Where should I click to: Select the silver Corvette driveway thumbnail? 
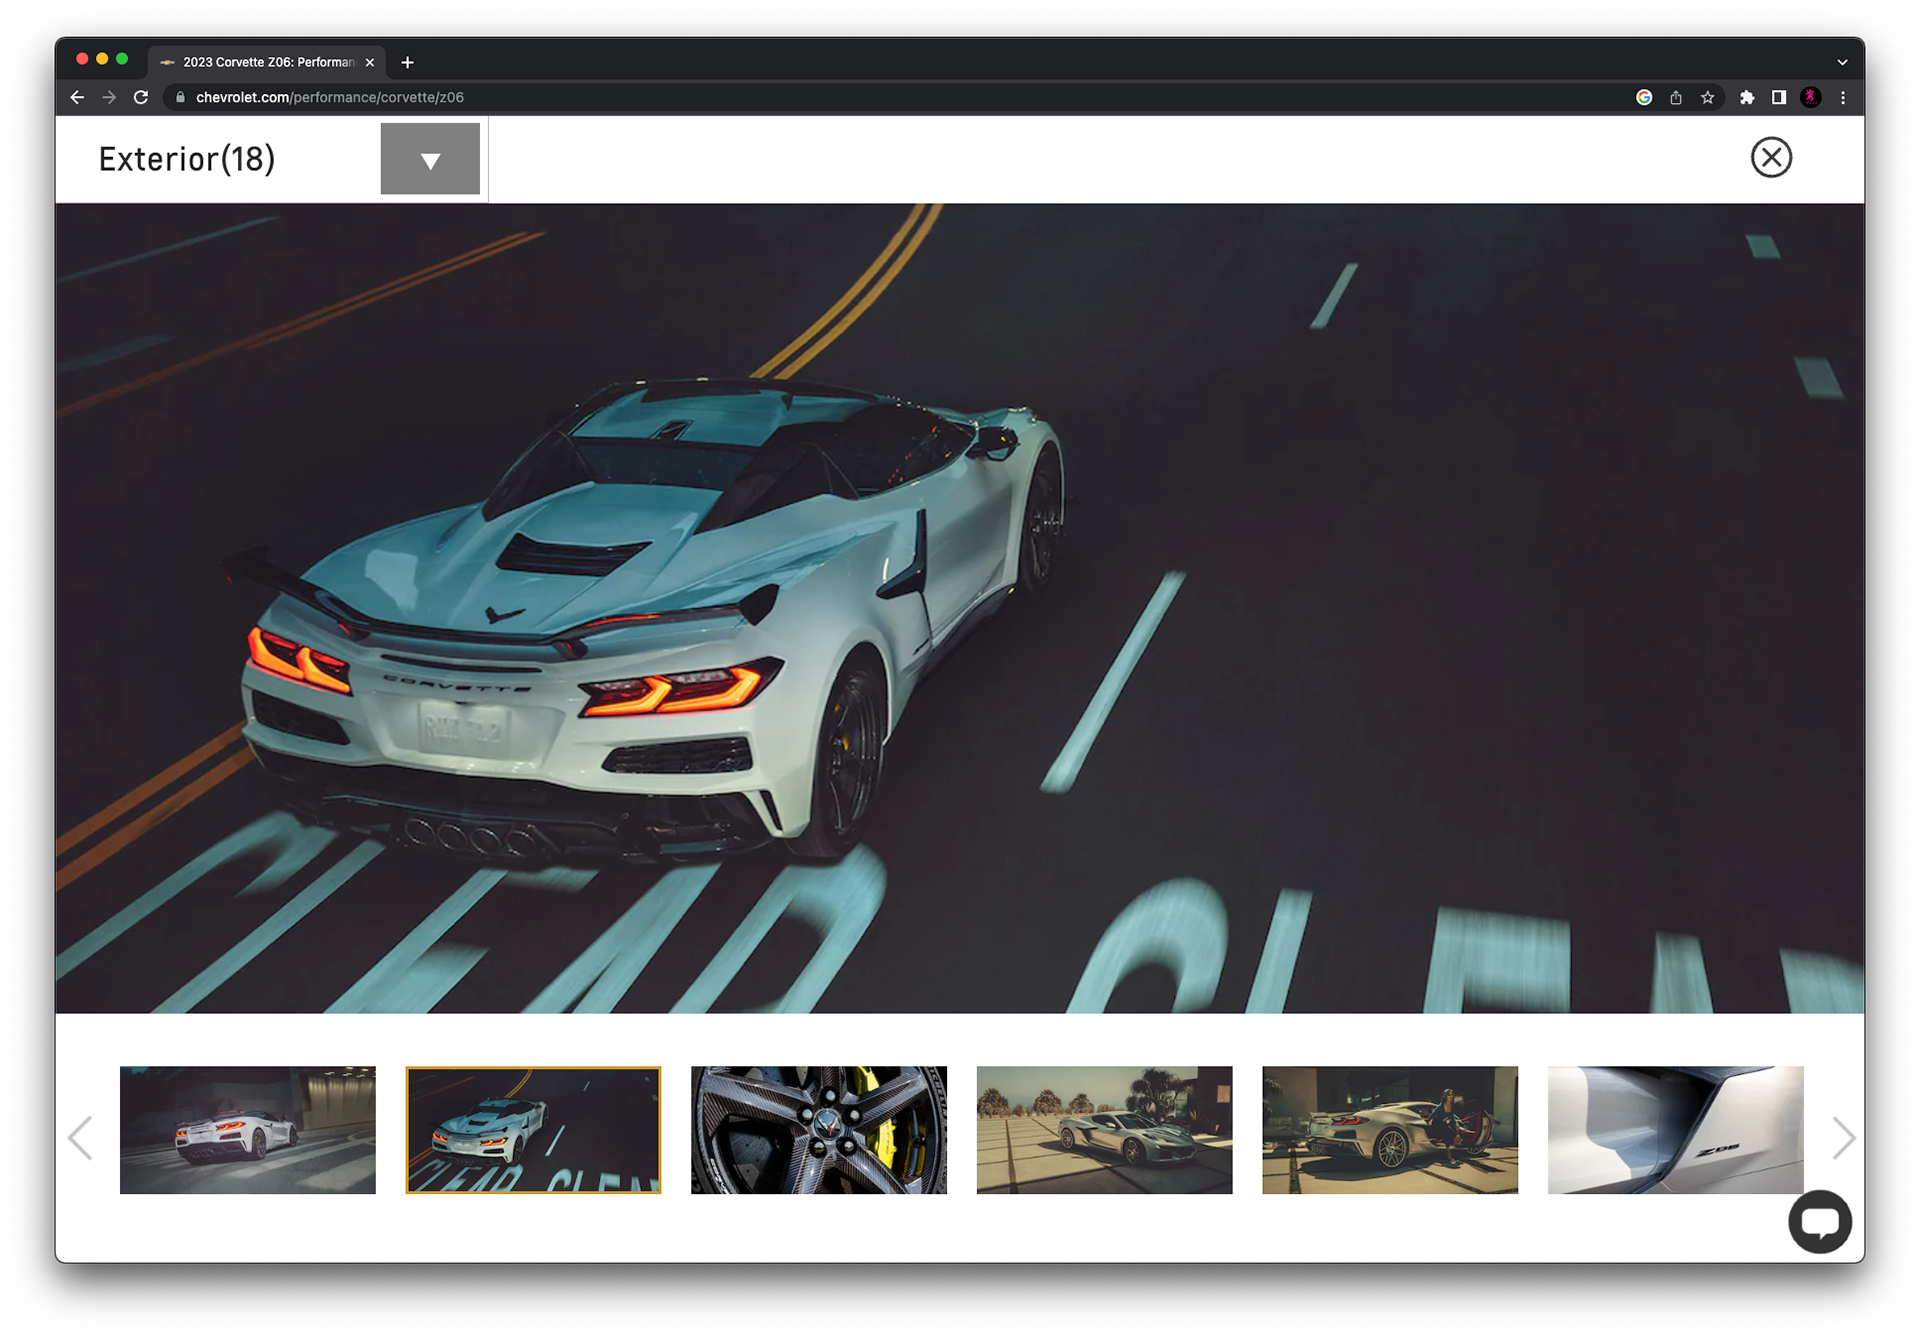click(x=1104, y=1129)
